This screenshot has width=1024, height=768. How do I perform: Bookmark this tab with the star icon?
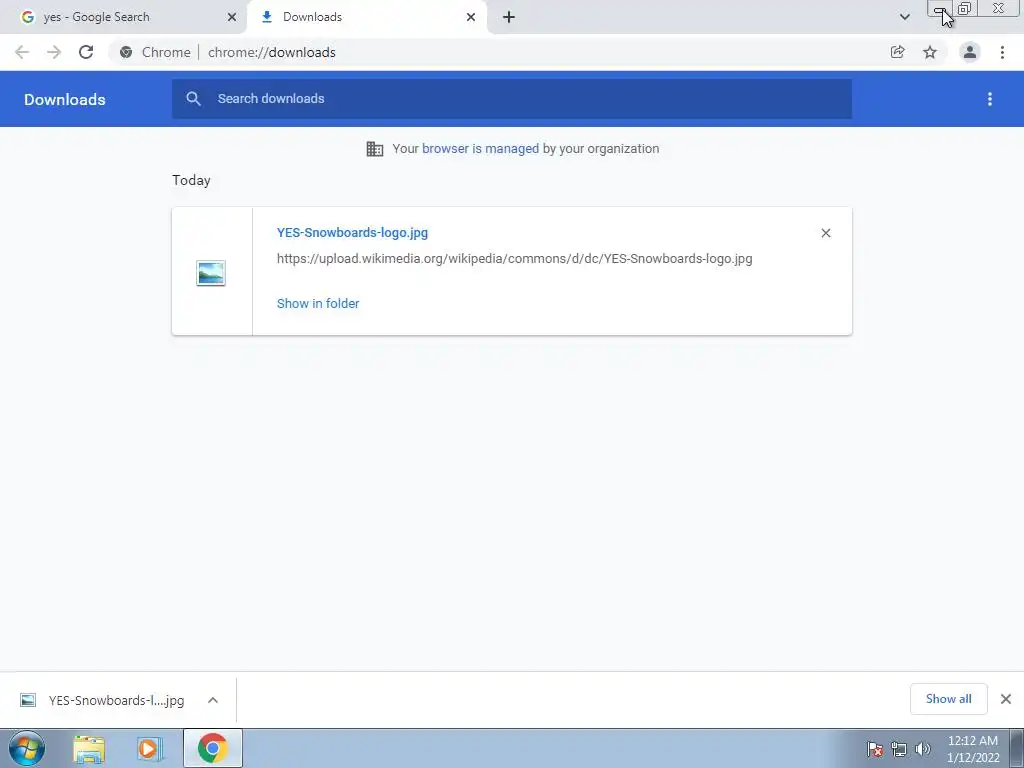(930, 52)
